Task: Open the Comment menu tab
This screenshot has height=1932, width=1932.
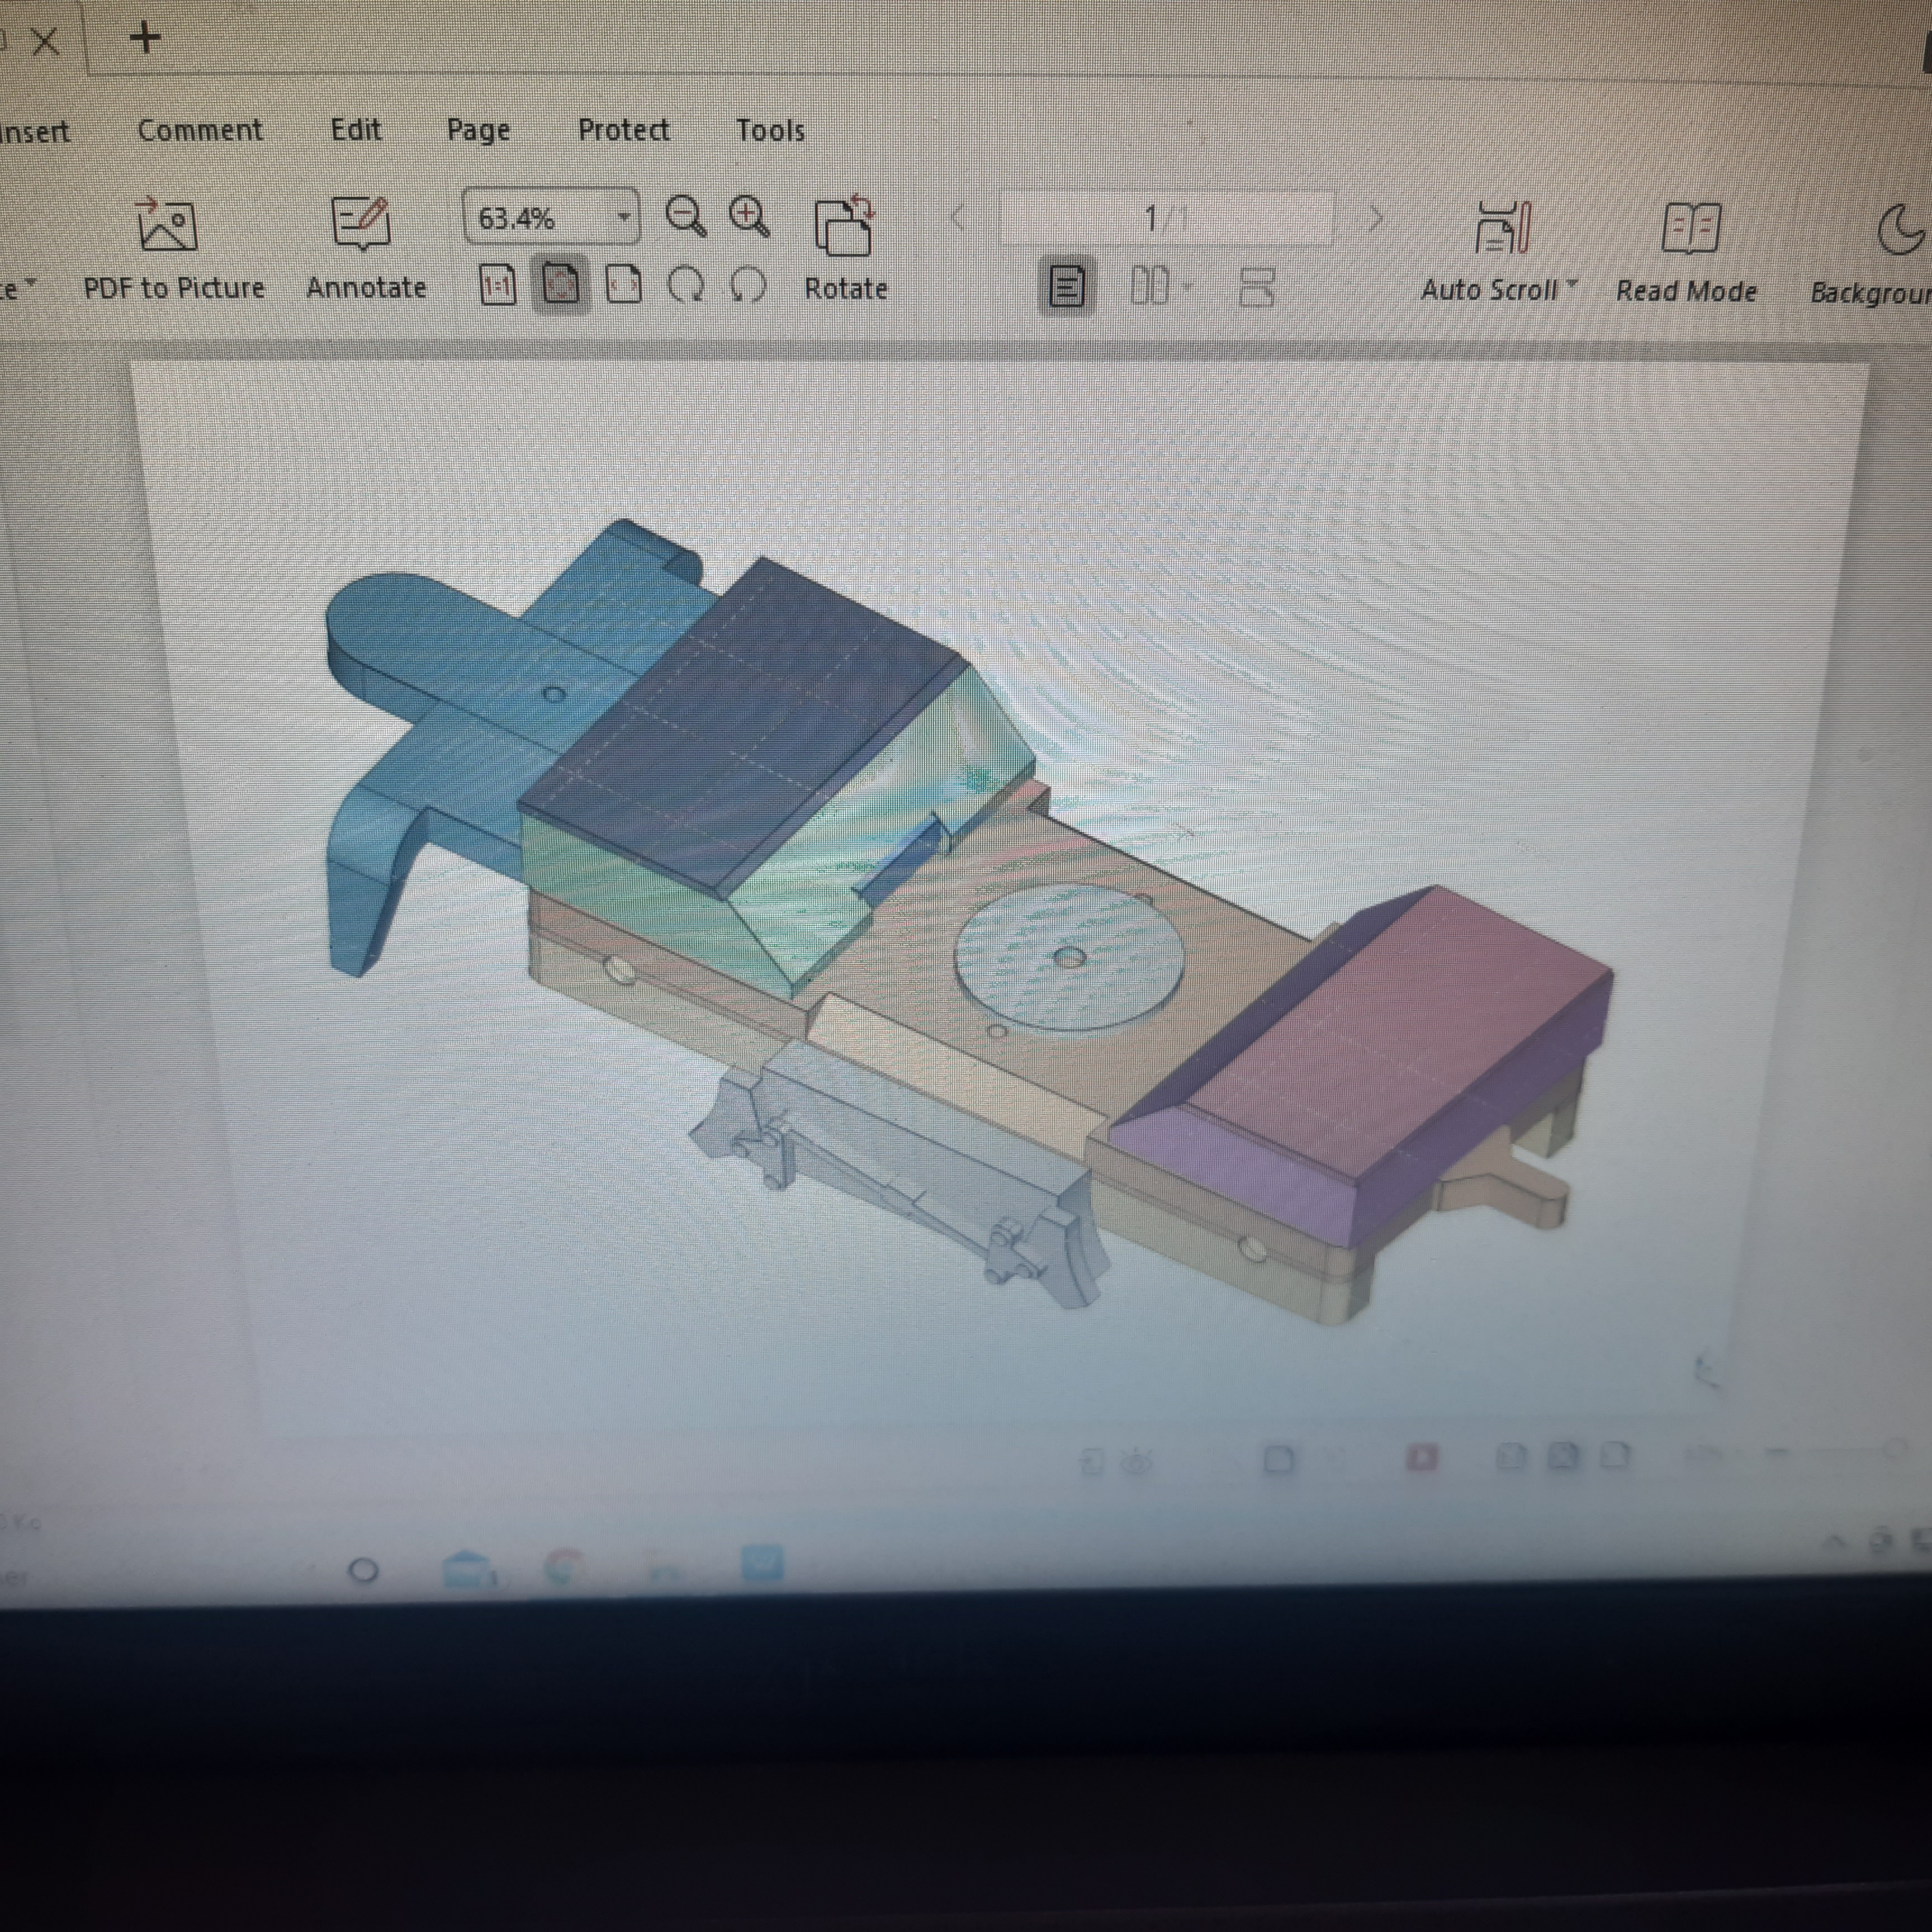Action: point(200,130)
